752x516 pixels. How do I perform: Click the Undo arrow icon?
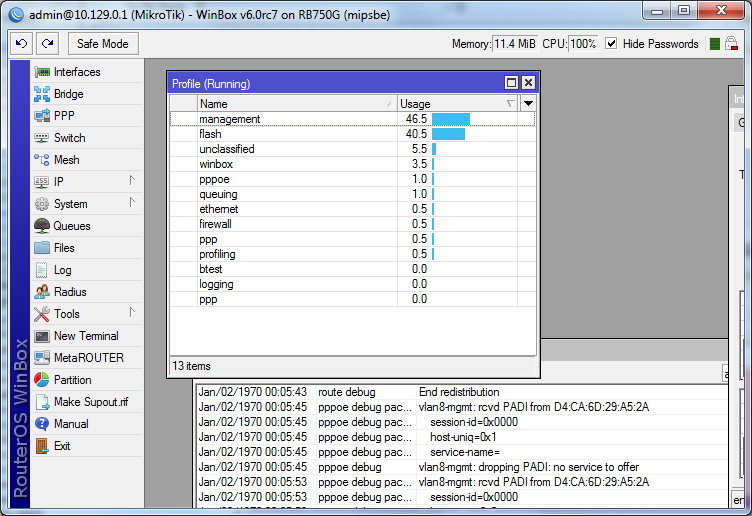[22, 44]
